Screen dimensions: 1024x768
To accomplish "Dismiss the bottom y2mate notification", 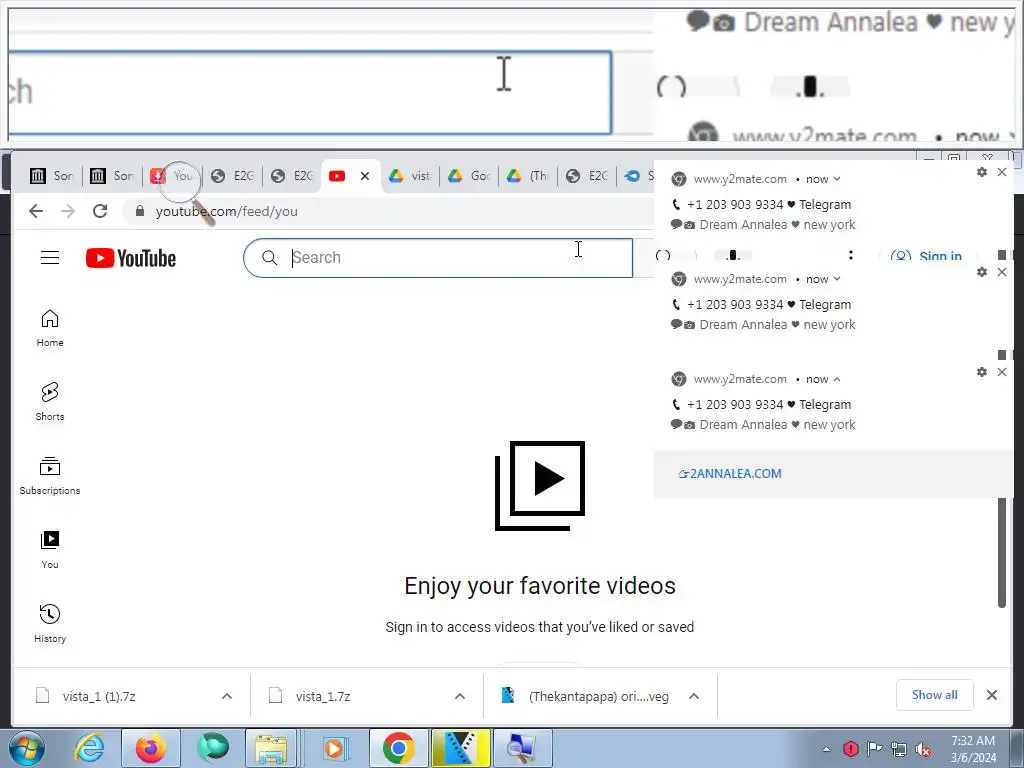I will tap(1002, 372).
